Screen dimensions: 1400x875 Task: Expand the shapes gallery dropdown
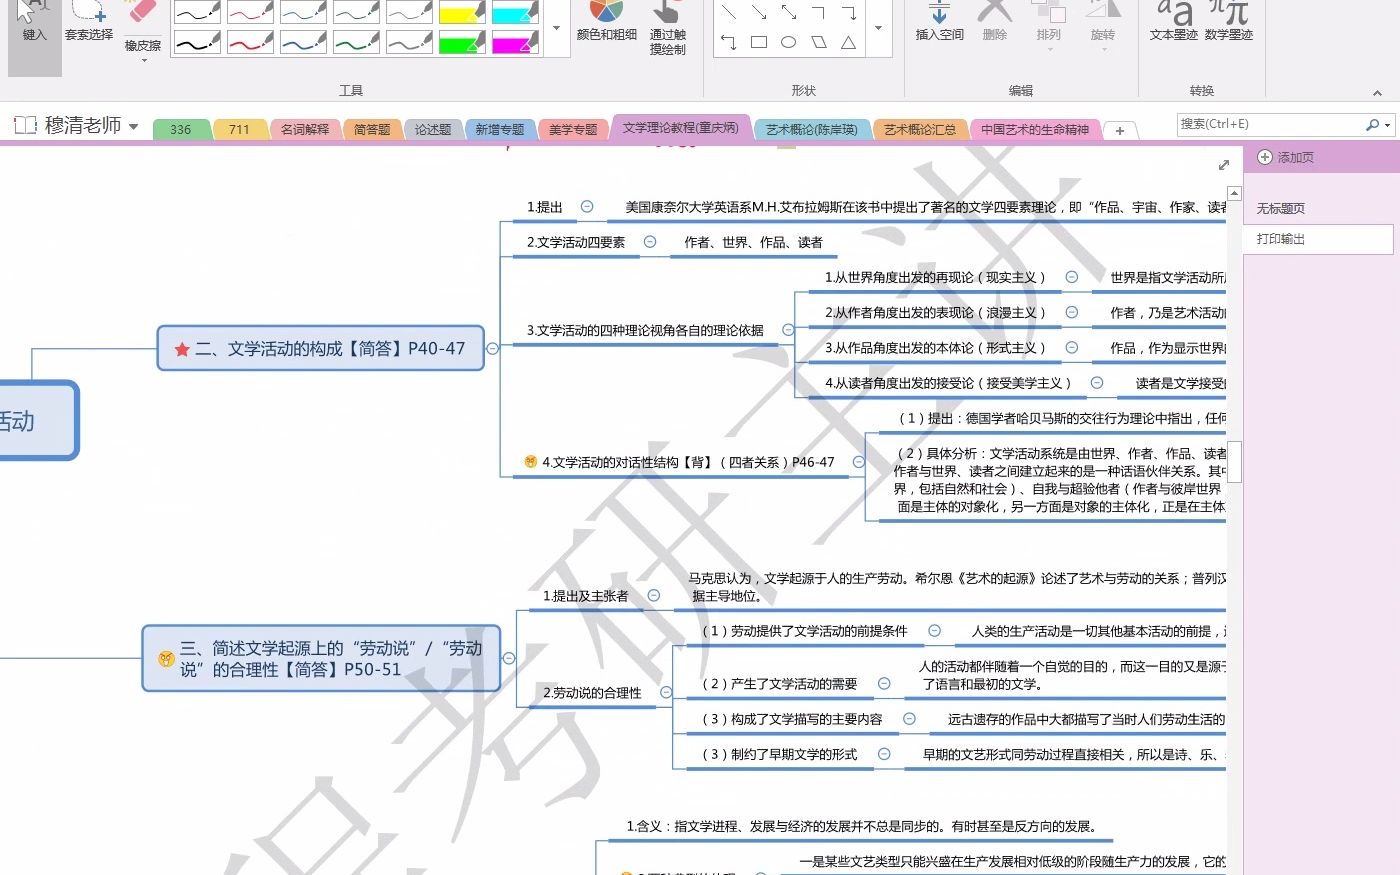coord(878,28)
